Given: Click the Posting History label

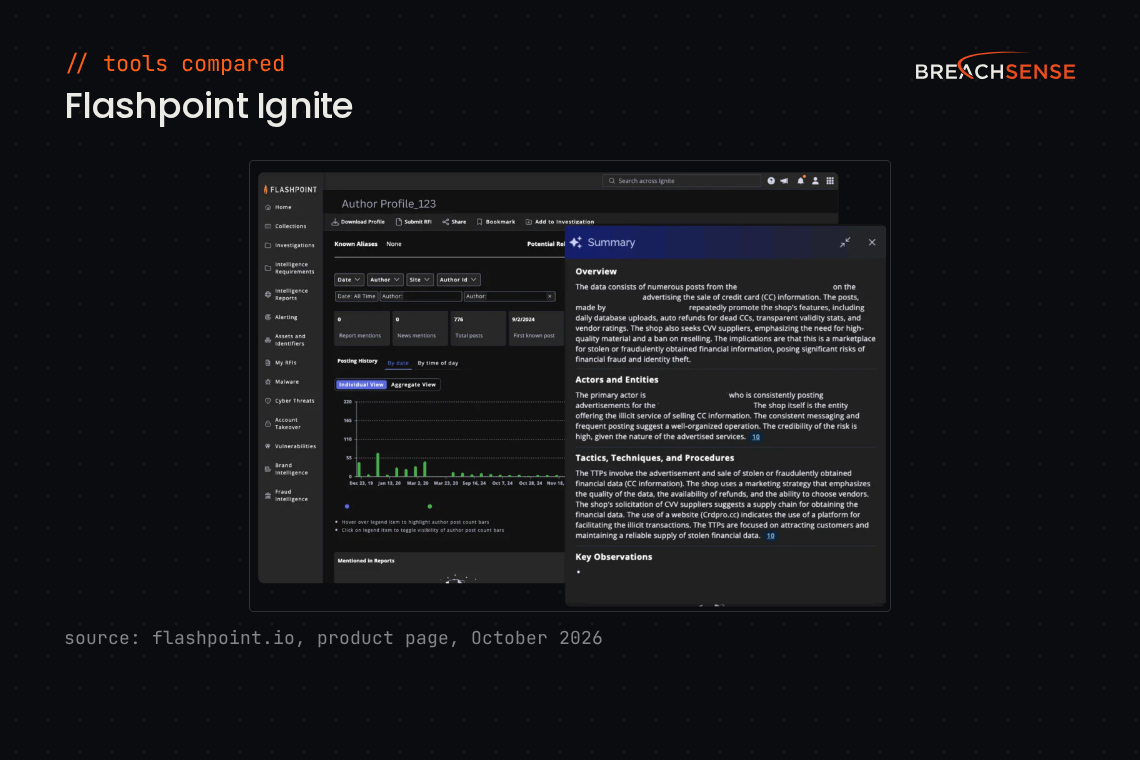Looking at the screenshot, I should (357, 361).
